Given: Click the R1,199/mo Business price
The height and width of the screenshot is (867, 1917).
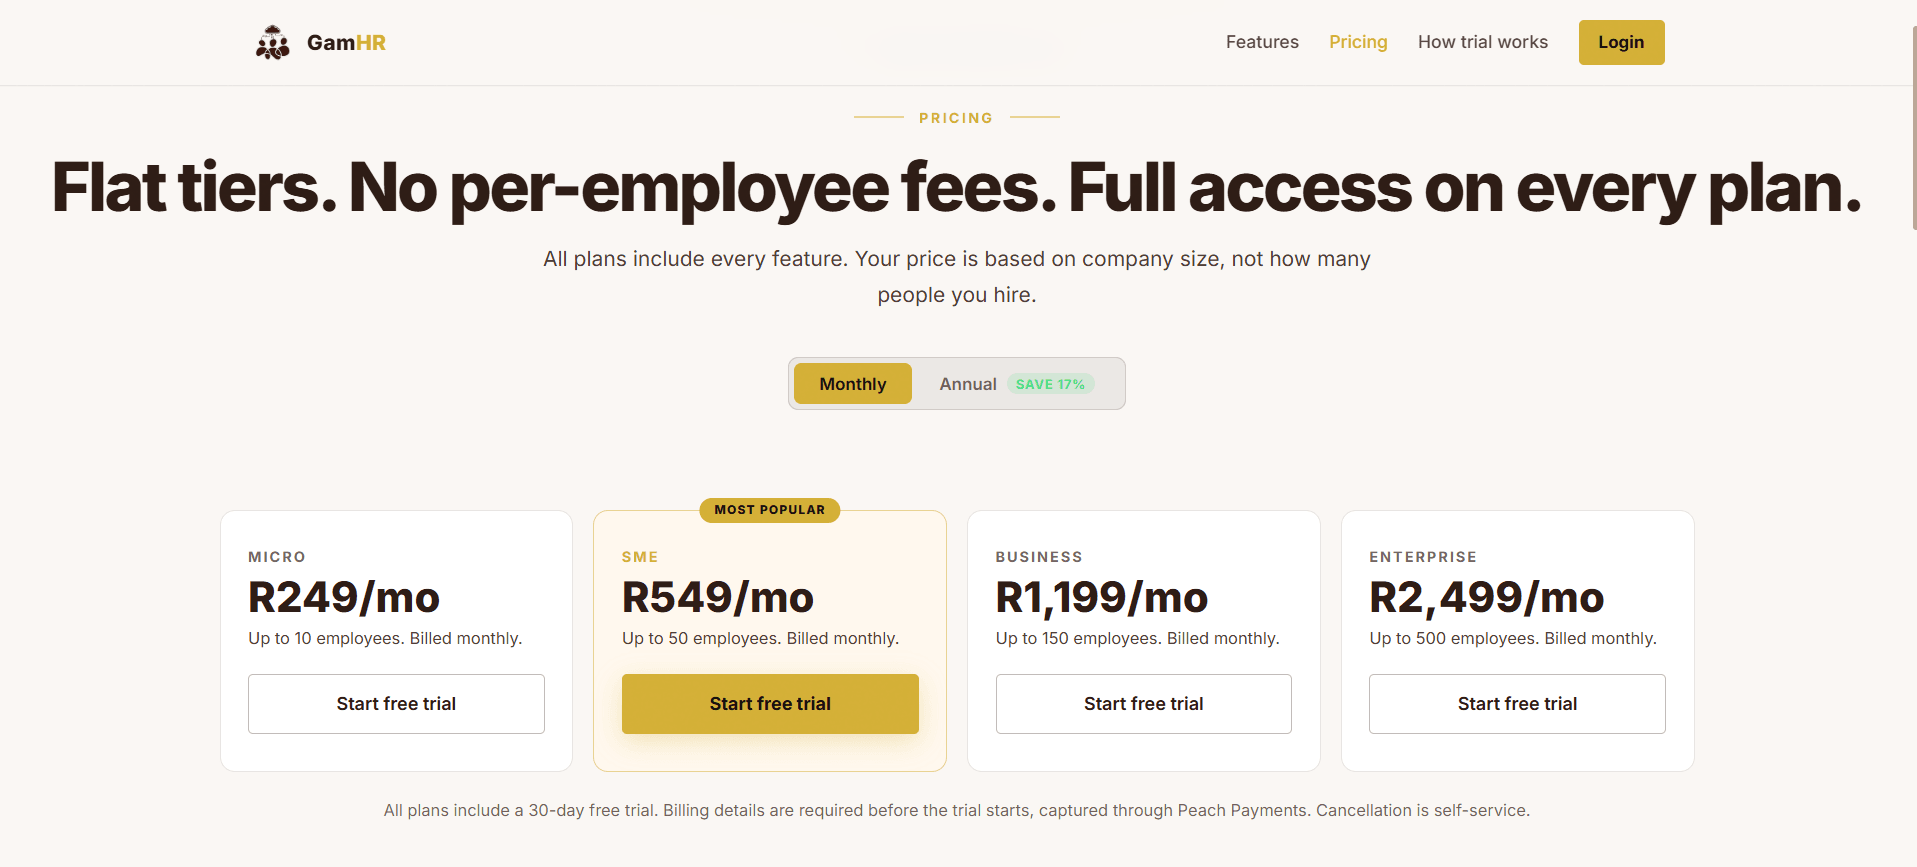Looking at the screenshot, I should pyautogui.click(x=1101, y=597).
